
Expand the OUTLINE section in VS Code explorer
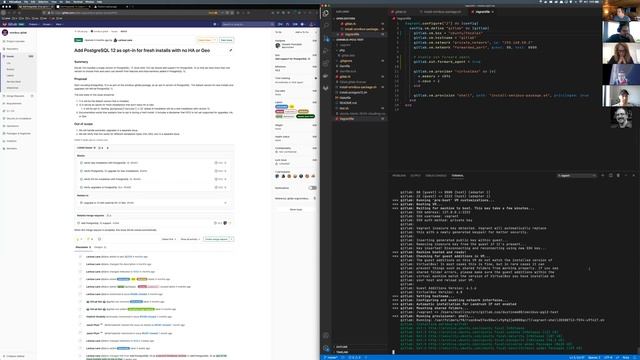(342, 347)
